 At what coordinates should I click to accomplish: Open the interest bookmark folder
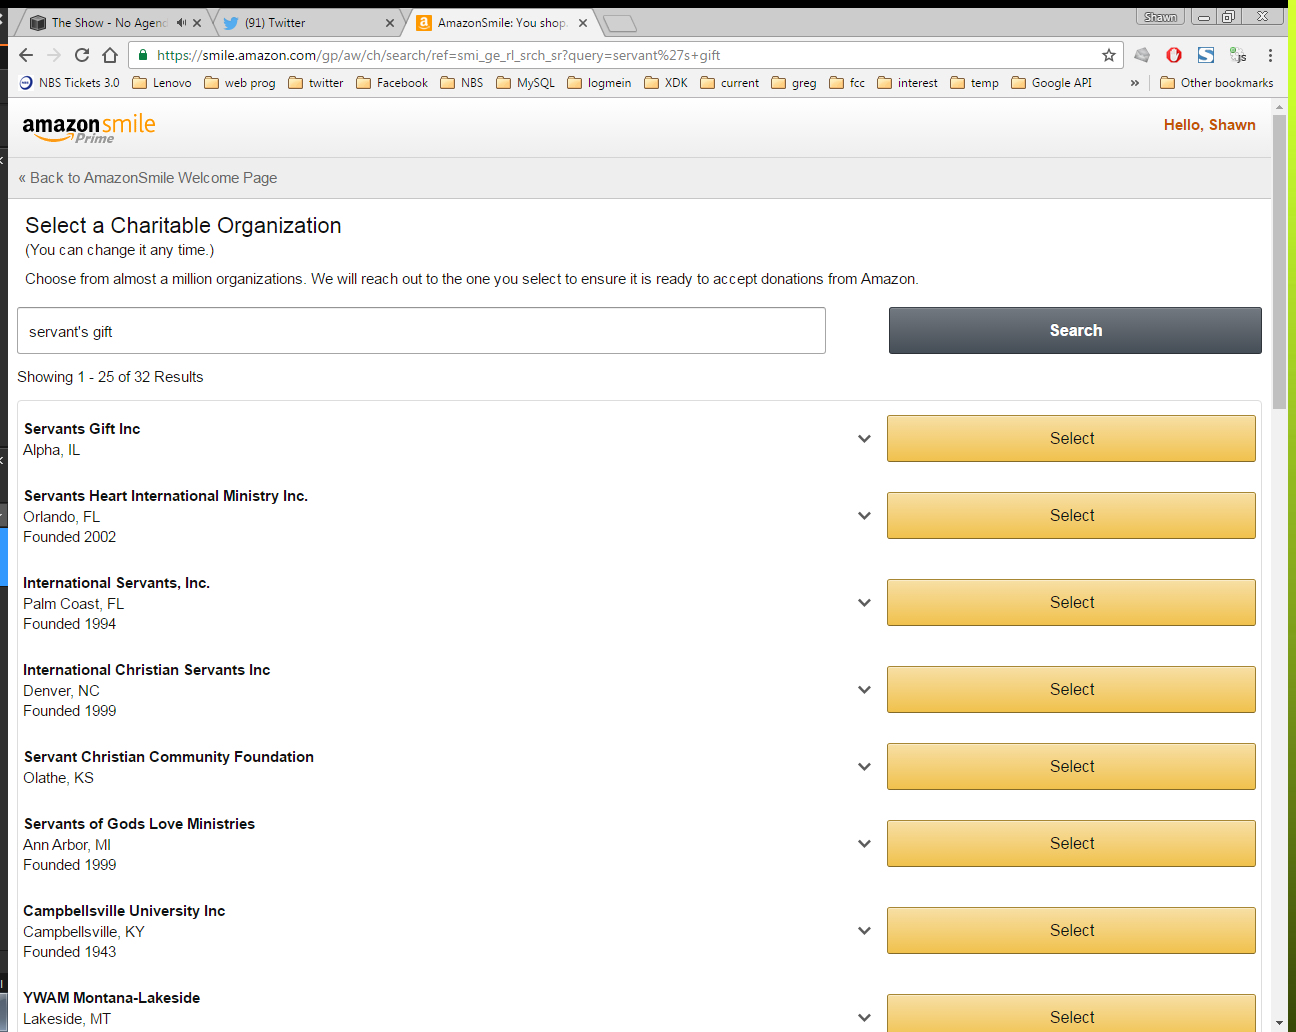pyautogui.click(x=907, y=83)
